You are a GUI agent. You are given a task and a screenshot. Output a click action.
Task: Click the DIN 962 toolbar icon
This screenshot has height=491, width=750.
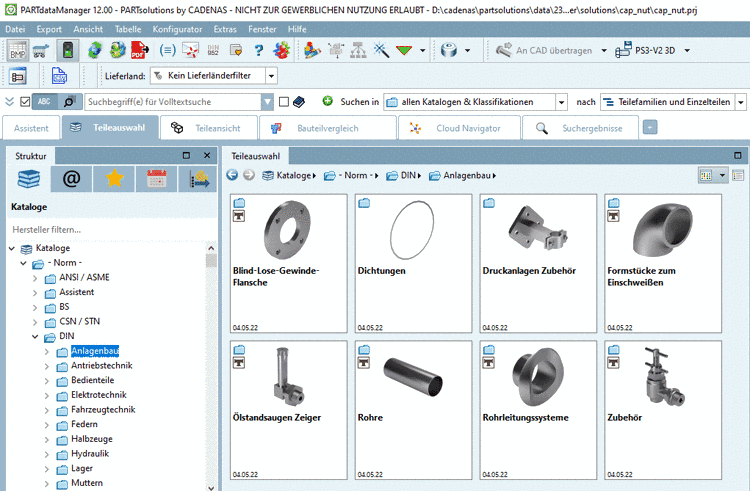point(213,50)
